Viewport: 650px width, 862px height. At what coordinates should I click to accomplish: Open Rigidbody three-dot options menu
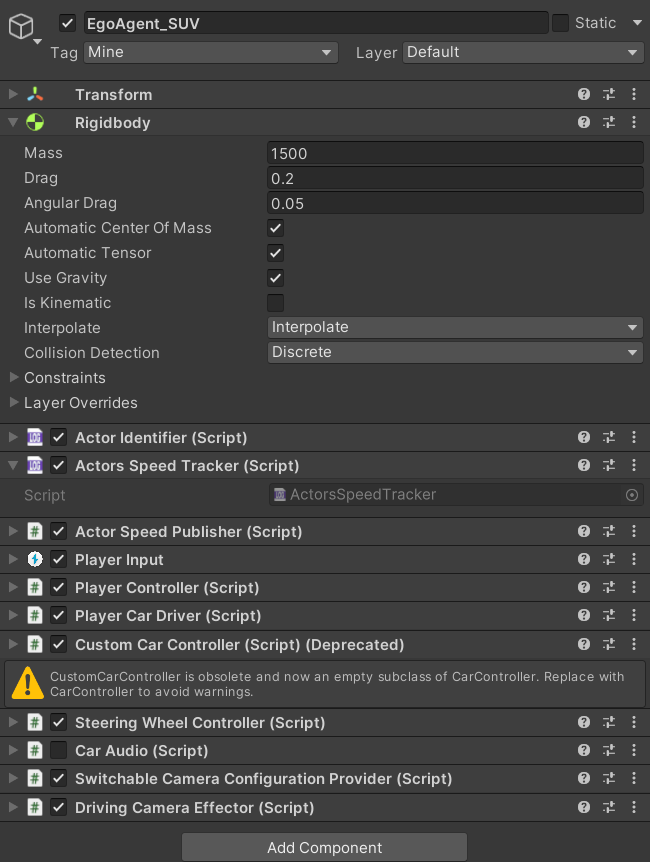tap(634, 122)
